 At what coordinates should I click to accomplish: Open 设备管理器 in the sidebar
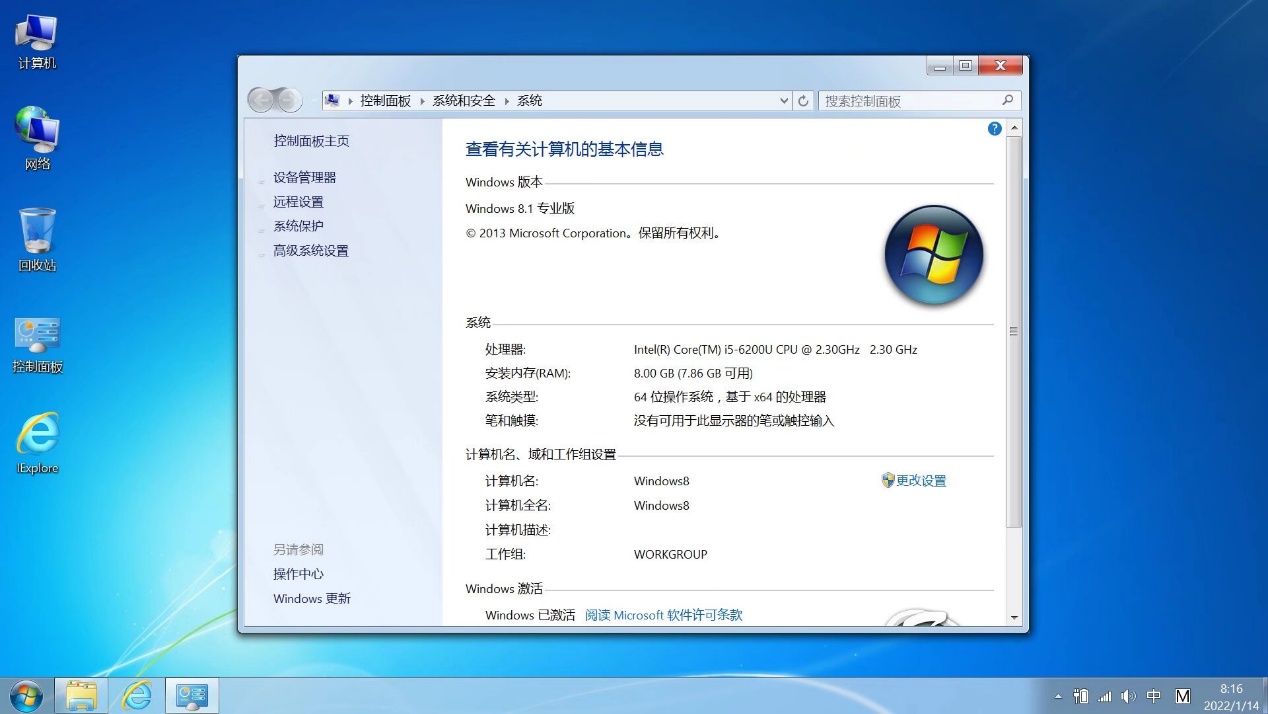click(305, 177)
